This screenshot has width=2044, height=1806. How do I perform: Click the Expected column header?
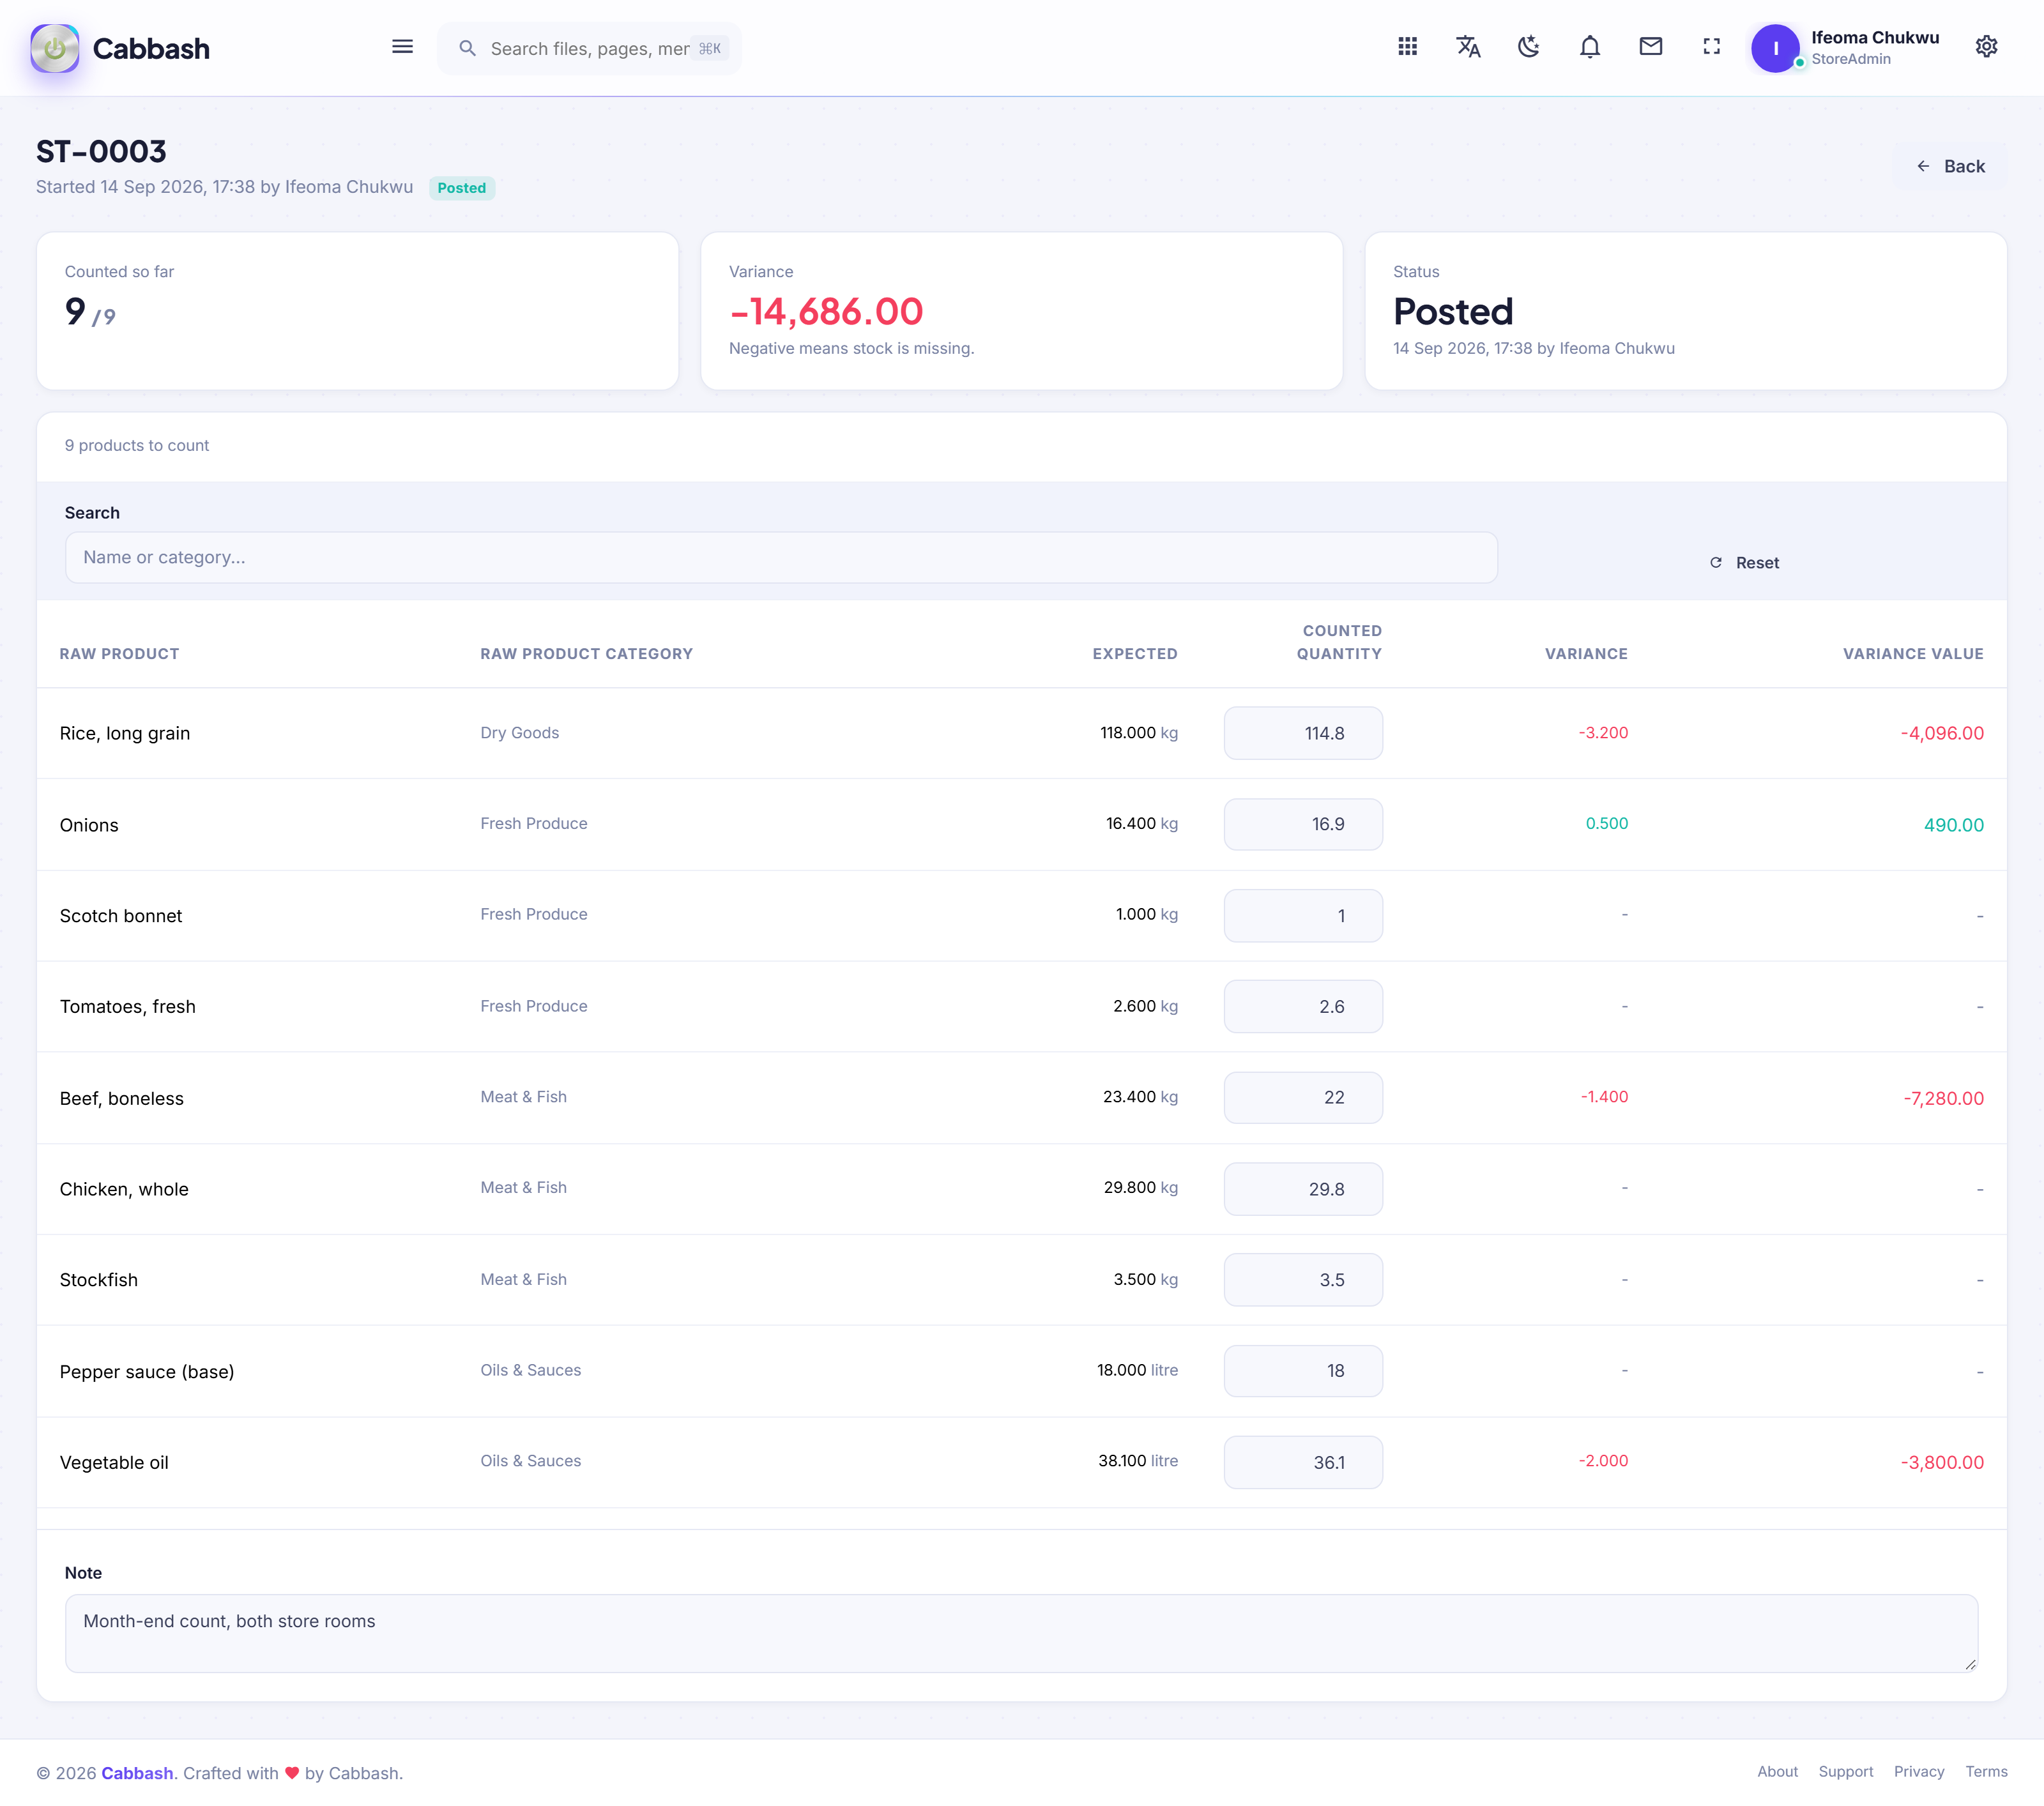click(1135, 654)
